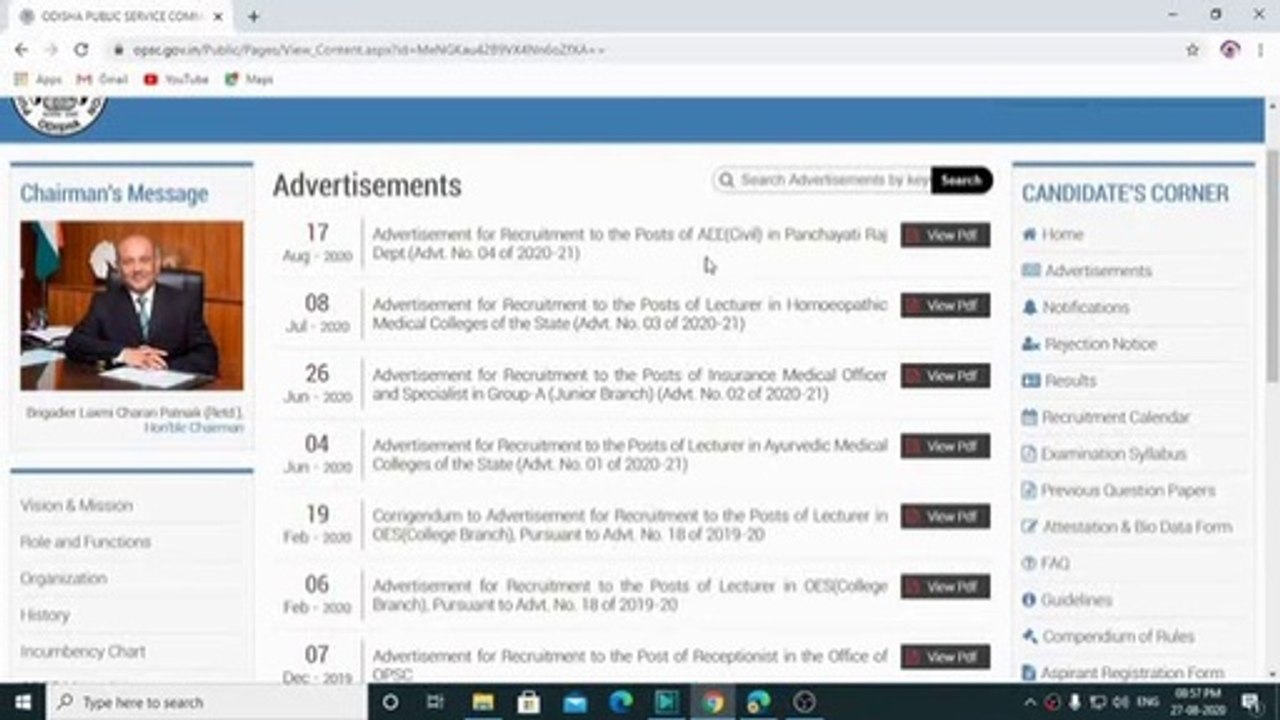
Task: Focus the Search Advertisements by keyword field
Action: (x=823, y=180)
